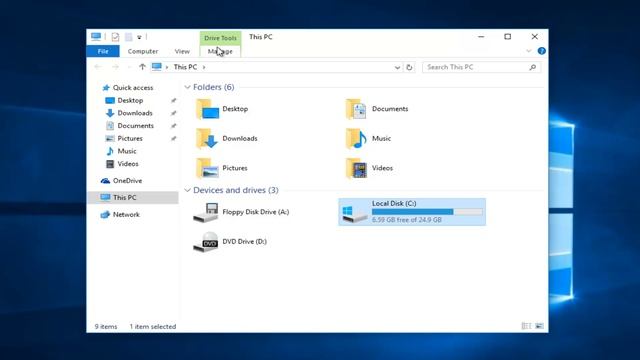Switch to Large icons view in status bar
This screenshot has height=360, width=640.
coord(539,326)
